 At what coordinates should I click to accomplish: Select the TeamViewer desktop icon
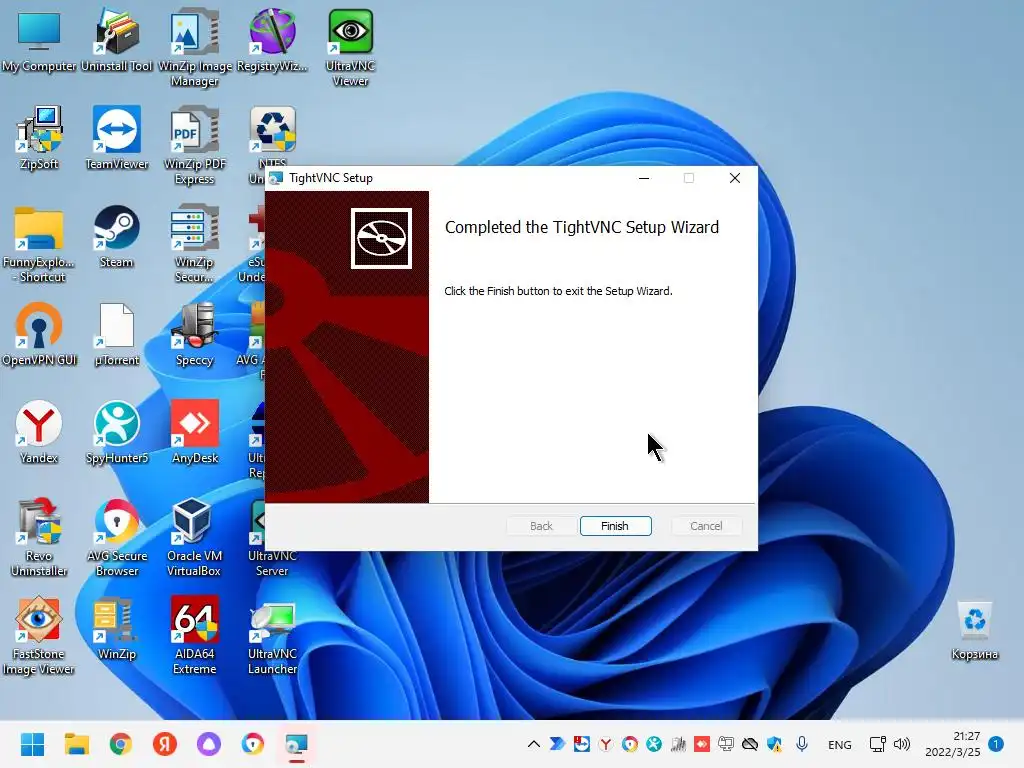[x=117, y=138]
